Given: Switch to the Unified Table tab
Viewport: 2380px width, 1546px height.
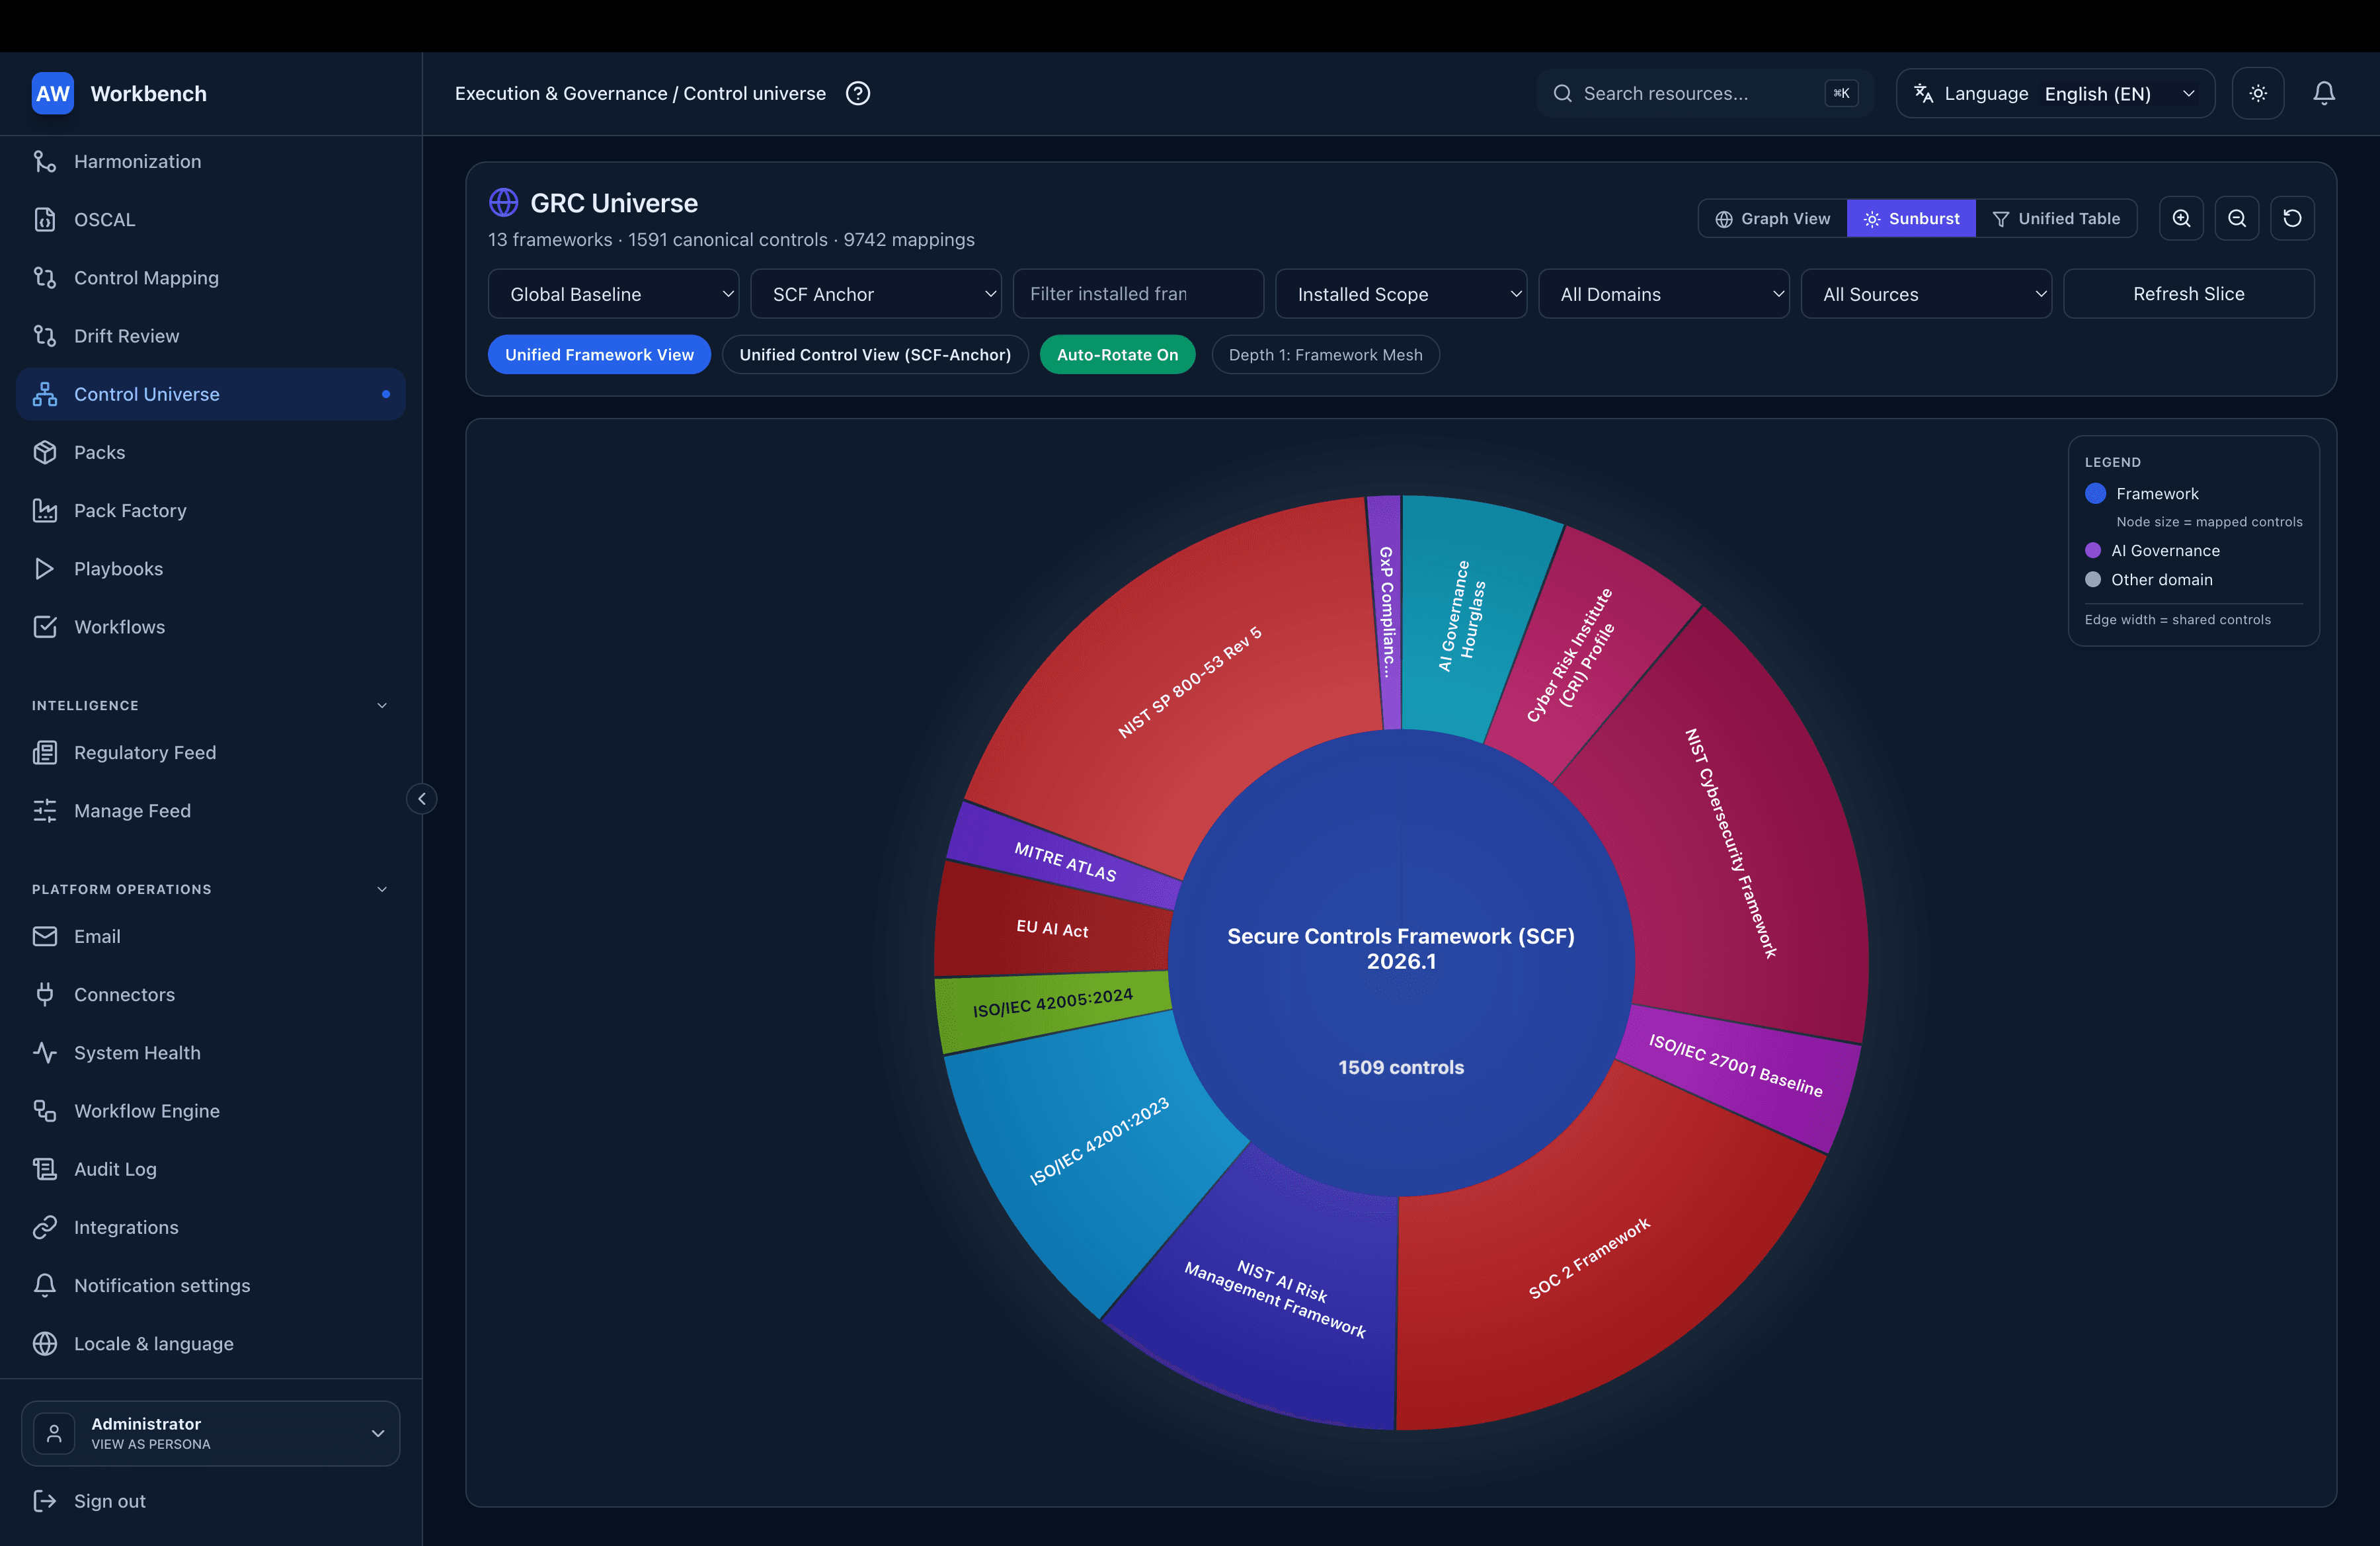Looking at the screenshot, I should 2056,218.
